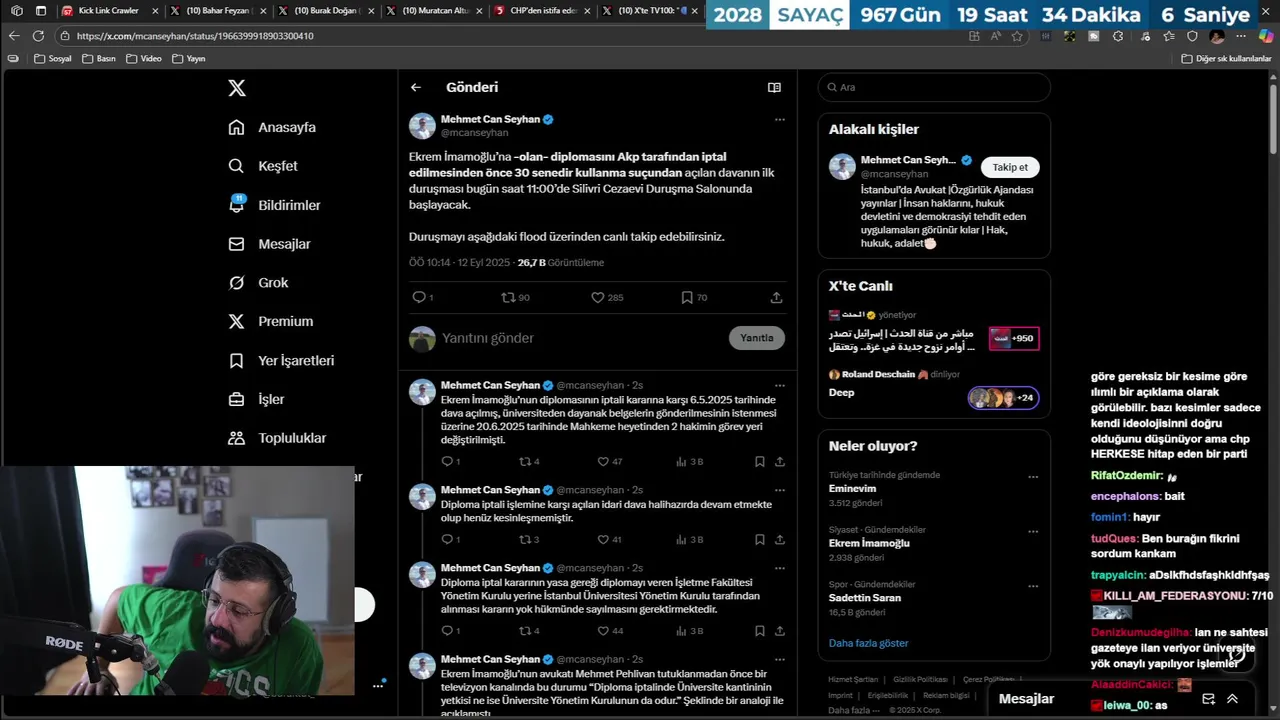The width and height of the screenshot is (1280, 720).
Task: Like the reply about İşletme Fakültesi
Action: pos(610,631)
